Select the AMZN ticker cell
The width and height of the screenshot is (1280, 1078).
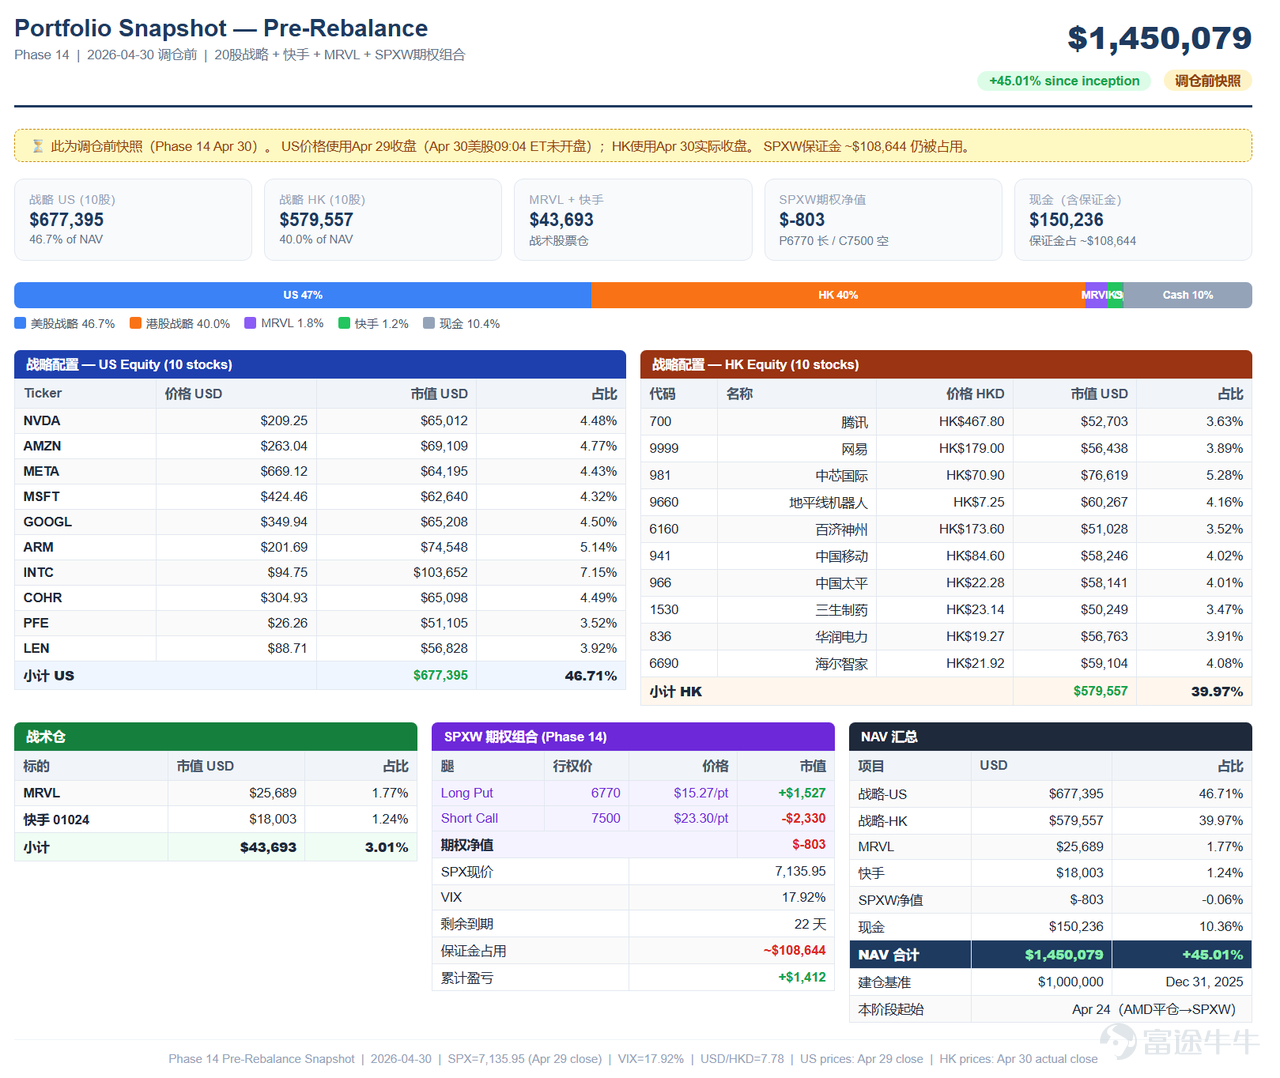[x=85, y=446]
